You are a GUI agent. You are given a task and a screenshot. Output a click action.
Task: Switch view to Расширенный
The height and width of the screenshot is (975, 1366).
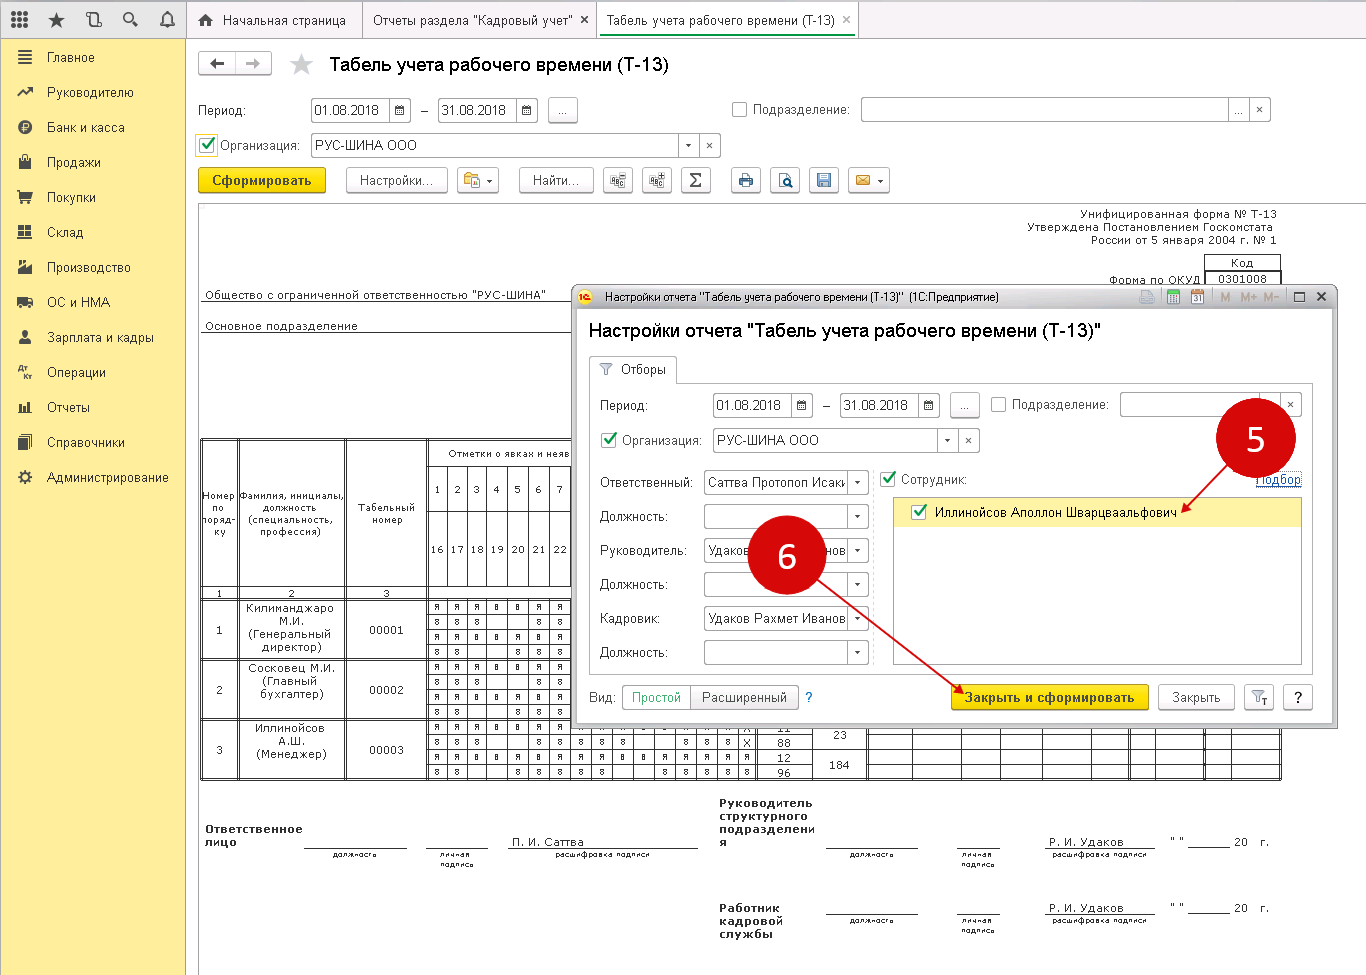point(744,698)
